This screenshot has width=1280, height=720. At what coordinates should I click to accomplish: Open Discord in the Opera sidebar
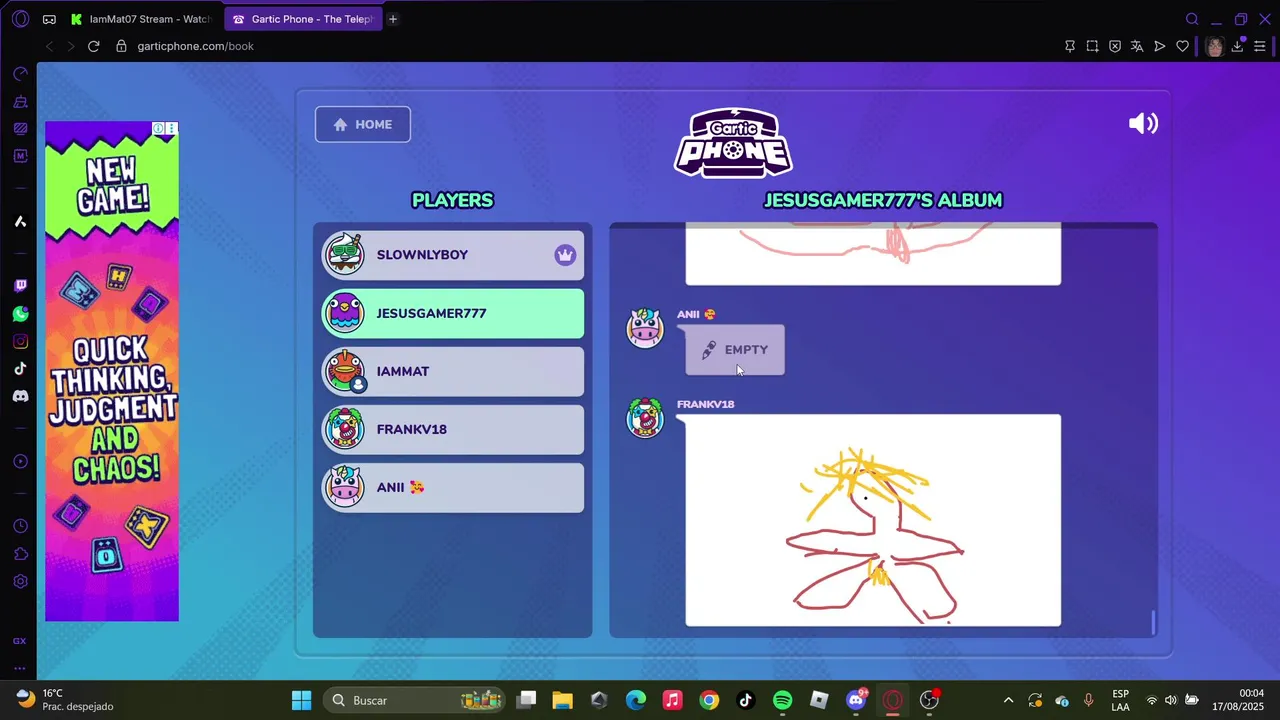(20, 396)
